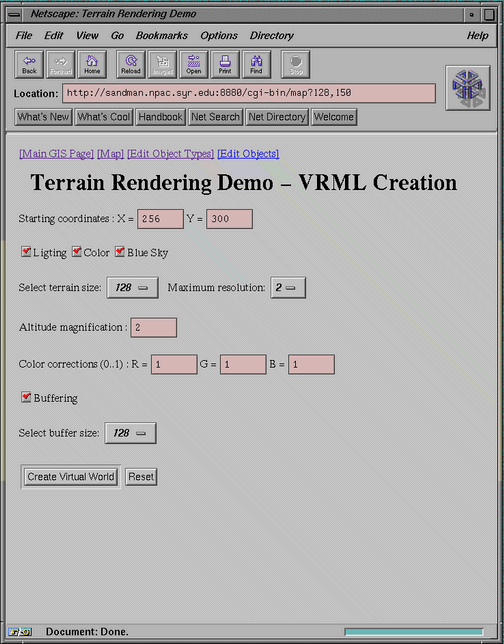The image size is (504, 644).
Task: Open the buffer size dropdown
Action: [x=130, y=433]
